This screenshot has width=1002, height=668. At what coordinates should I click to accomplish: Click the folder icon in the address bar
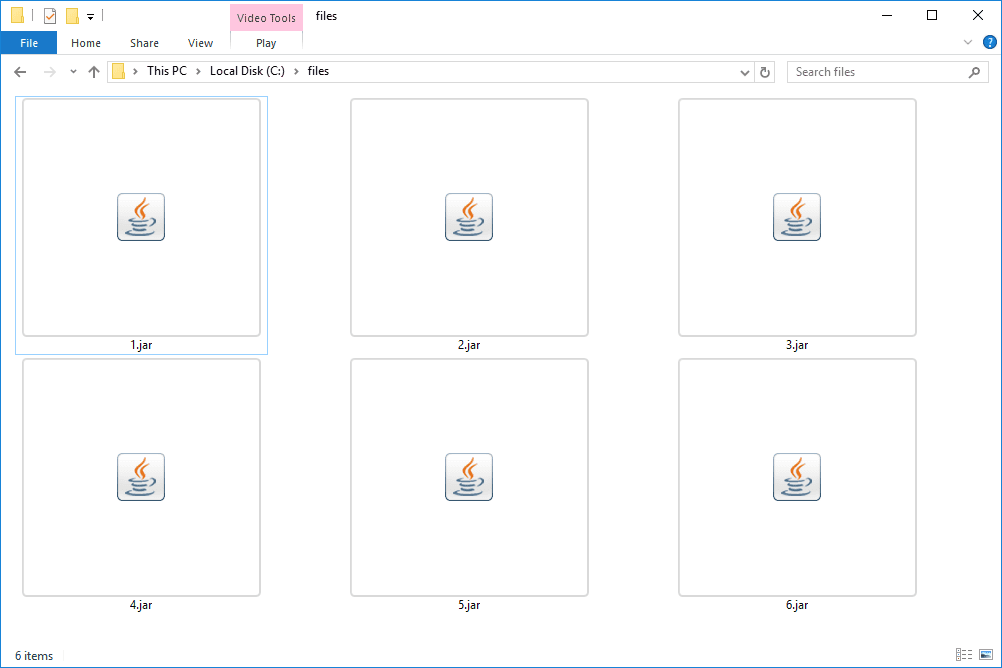pos(119,72)
